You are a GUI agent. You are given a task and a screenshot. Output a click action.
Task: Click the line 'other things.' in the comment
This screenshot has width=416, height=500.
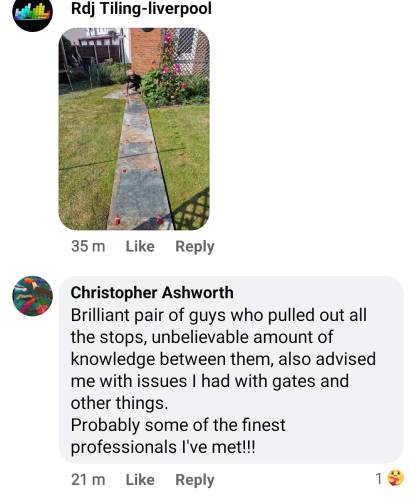(119, 403)
